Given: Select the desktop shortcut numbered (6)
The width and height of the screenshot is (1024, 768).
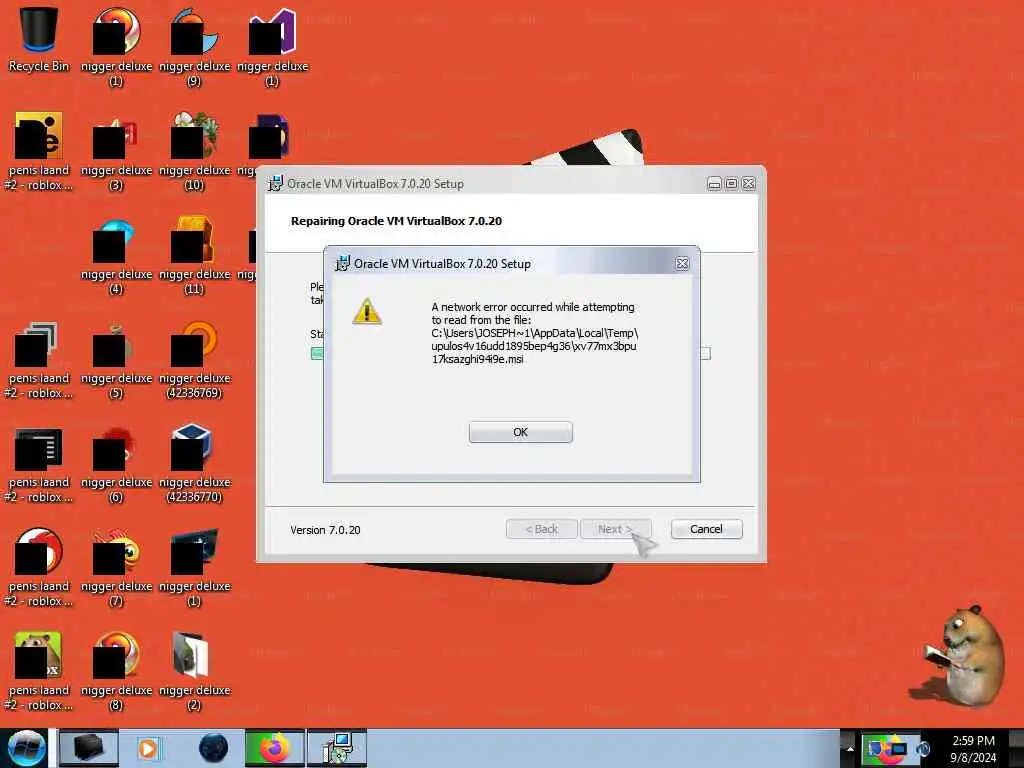Looking at the screenshot, I should pos(116,464).
